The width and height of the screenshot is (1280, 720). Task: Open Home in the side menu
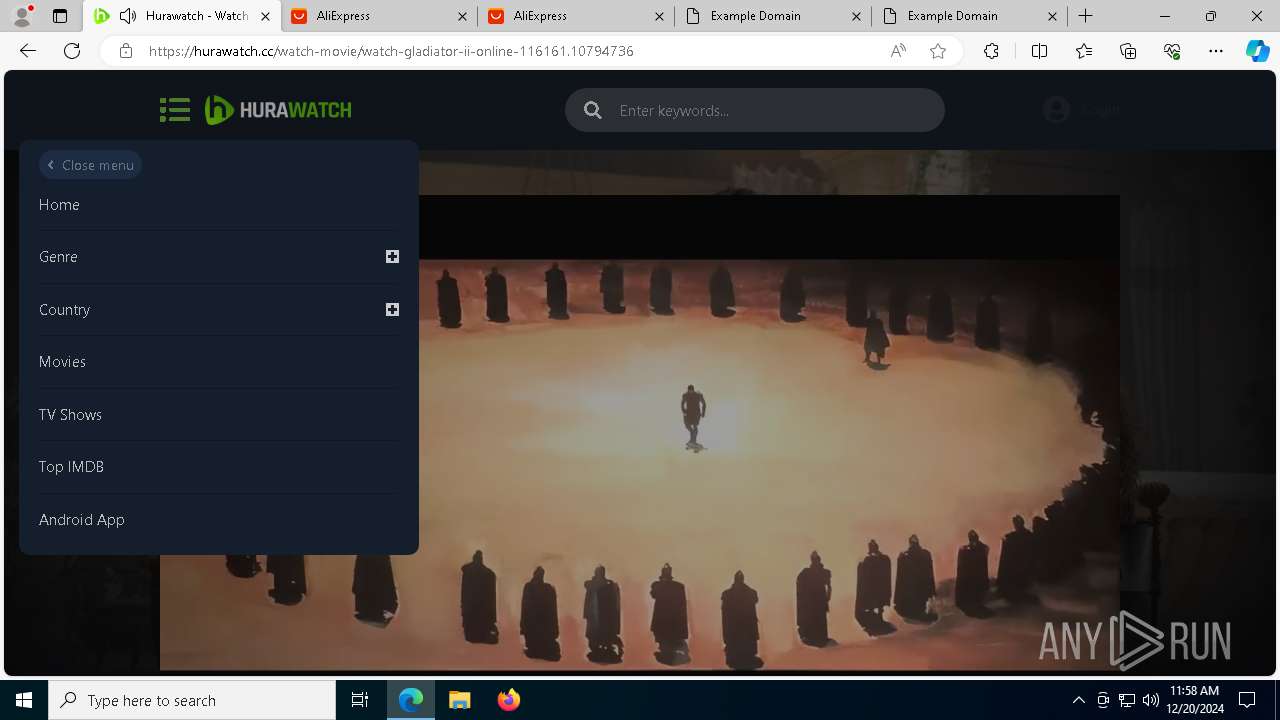tap(59, 205)
